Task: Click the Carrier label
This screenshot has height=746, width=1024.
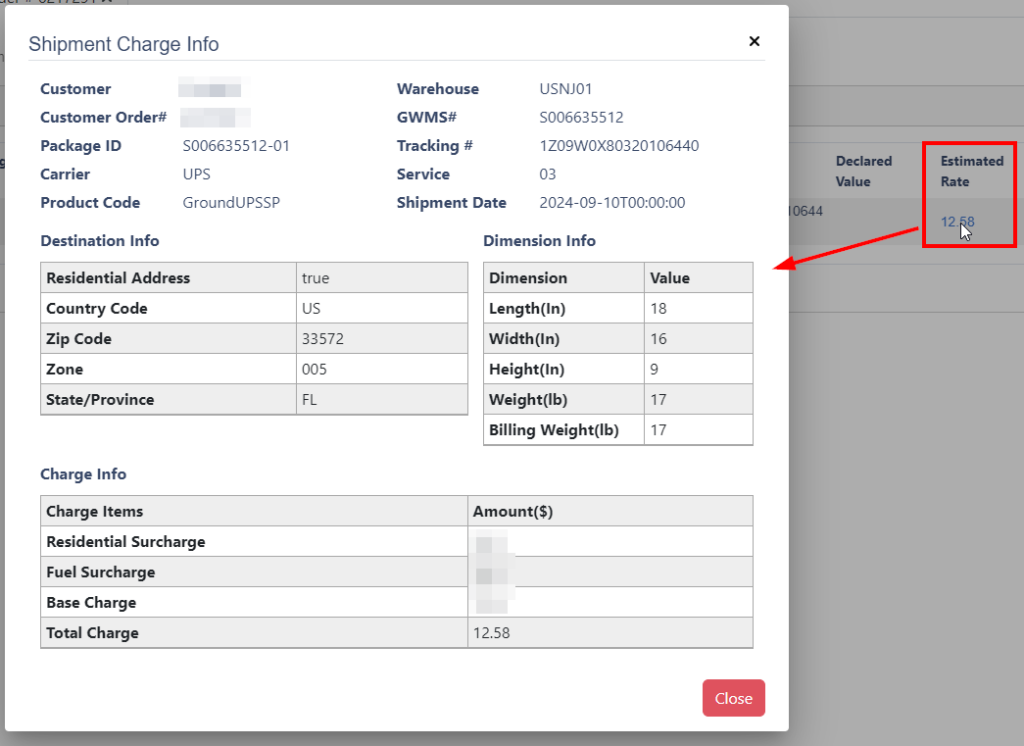Action: tap(65, 174)
